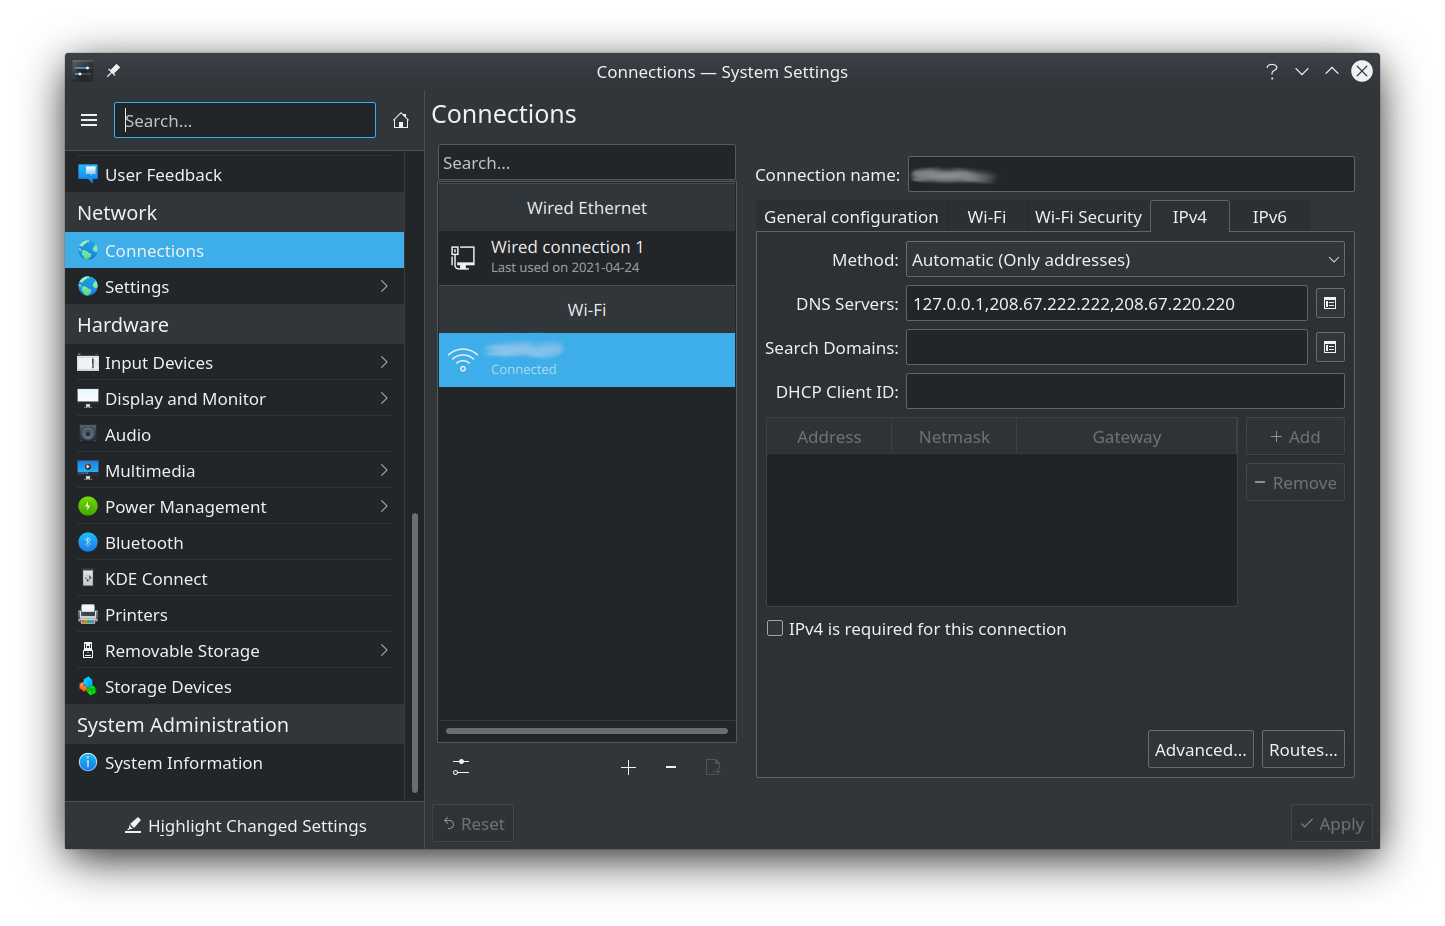The height and width of the screenshot is (926, 1445).
Task: Open the Search Domains list editor icon
Action: coord(1329,347)
